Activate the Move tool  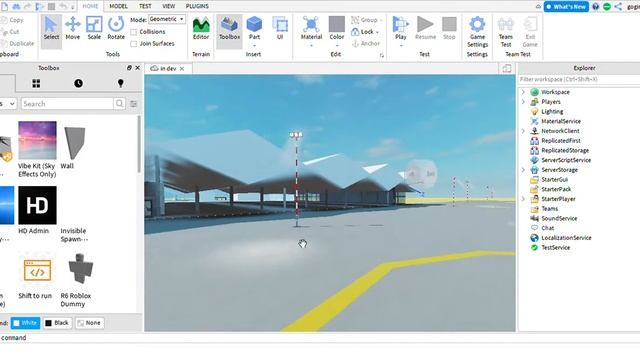(73, 29)
